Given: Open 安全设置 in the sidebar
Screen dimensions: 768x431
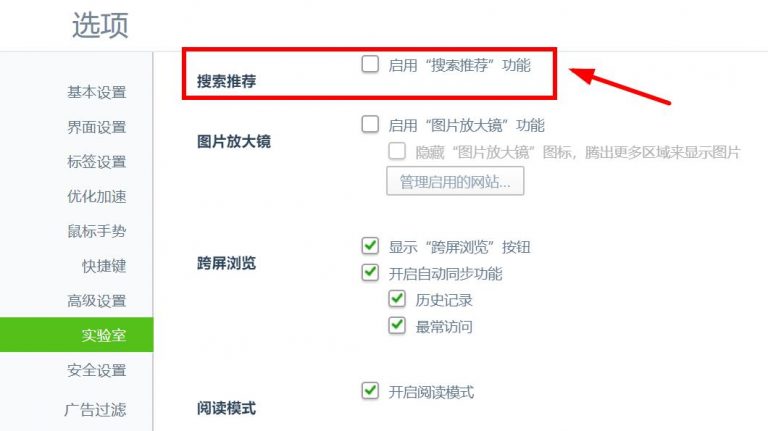Looking at the screenshot, I should 96,370.
